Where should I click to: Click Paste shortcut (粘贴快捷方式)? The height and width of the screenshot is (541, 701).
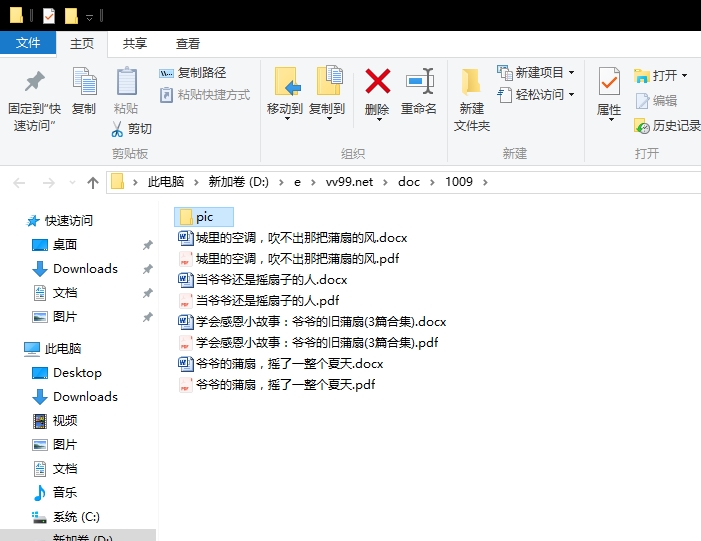(205, 95)
